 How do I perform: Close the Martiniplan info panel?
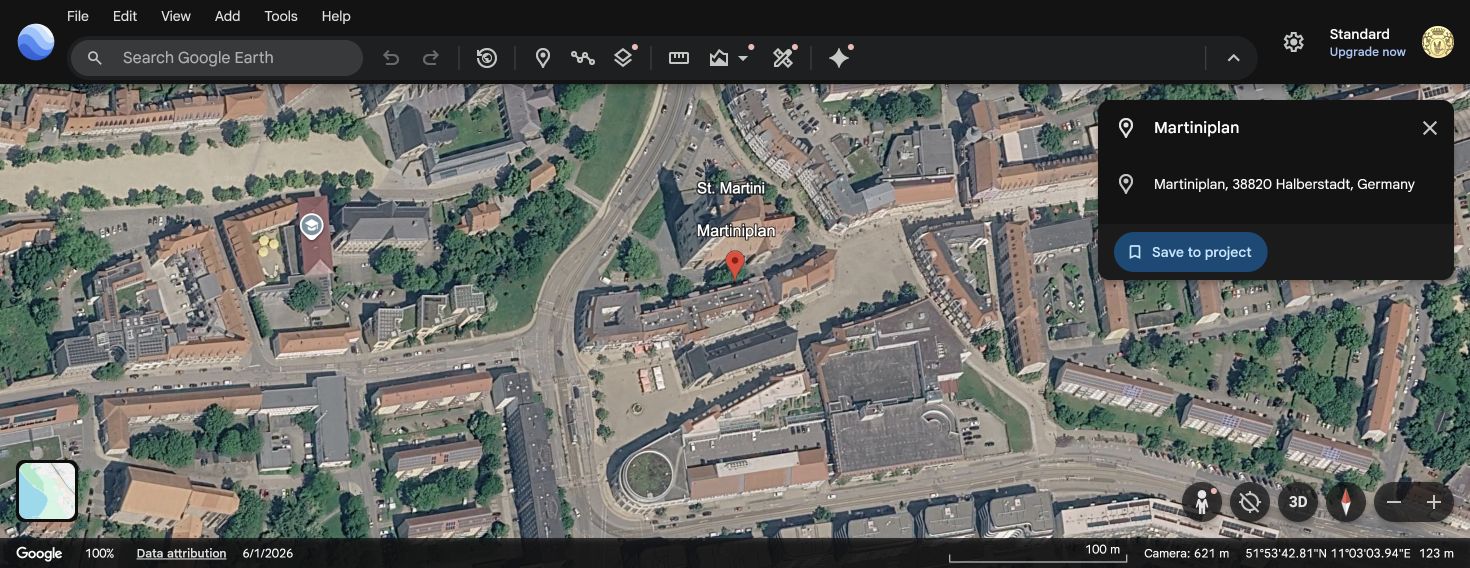coord(1430,128)
